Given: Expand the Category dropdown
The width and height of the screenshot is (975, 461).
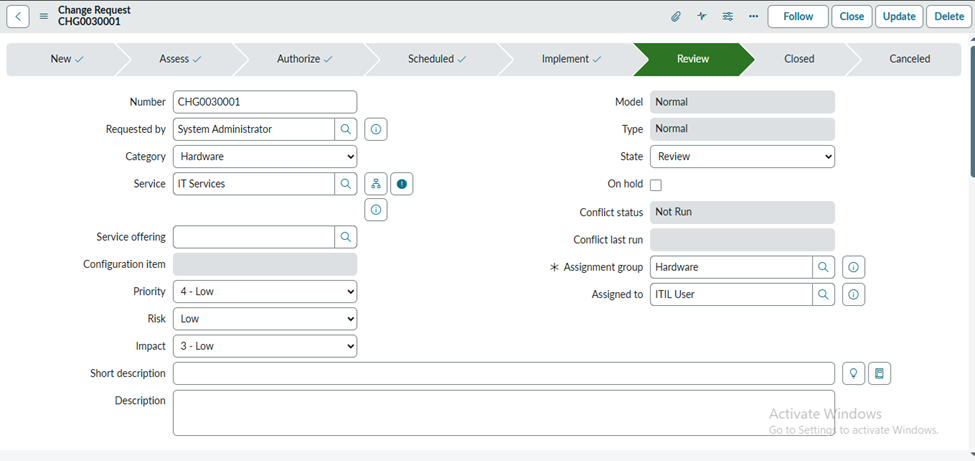Looking at the screenshot, I should pyautogui.click(x=265, y=157).
